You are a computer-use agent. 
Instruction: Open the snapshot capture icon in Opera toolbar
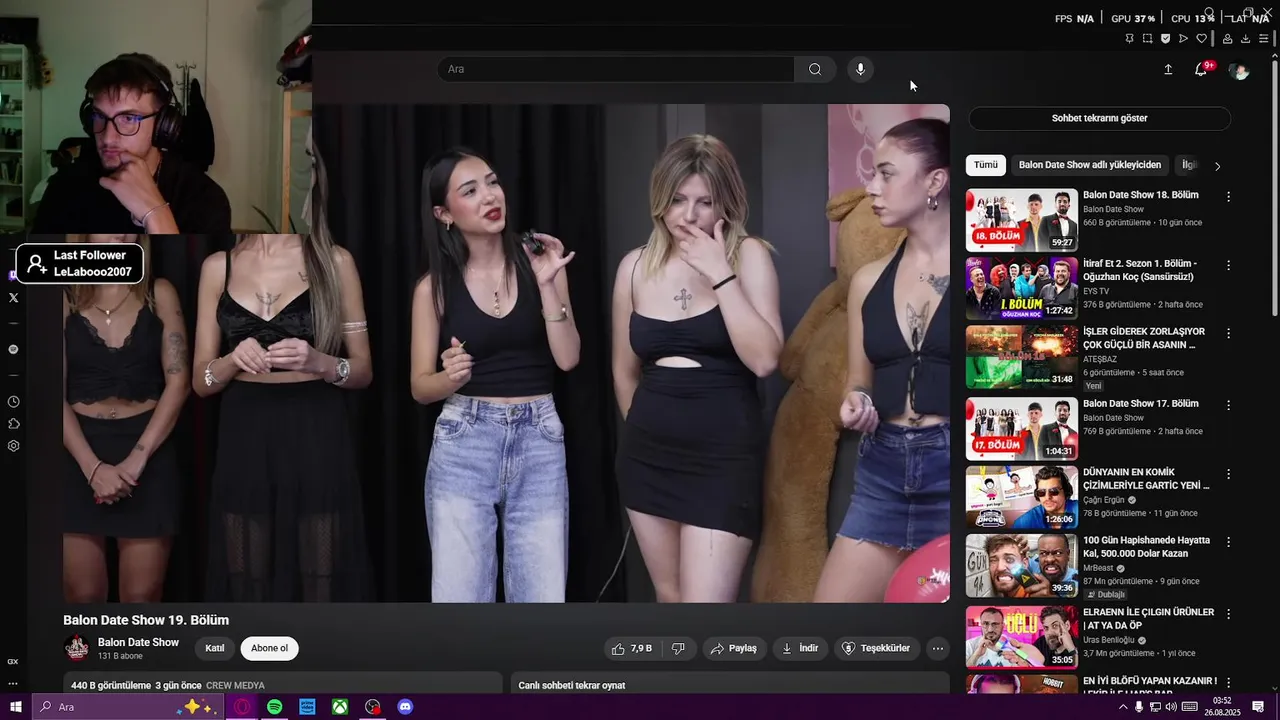tap(1147, 39)
